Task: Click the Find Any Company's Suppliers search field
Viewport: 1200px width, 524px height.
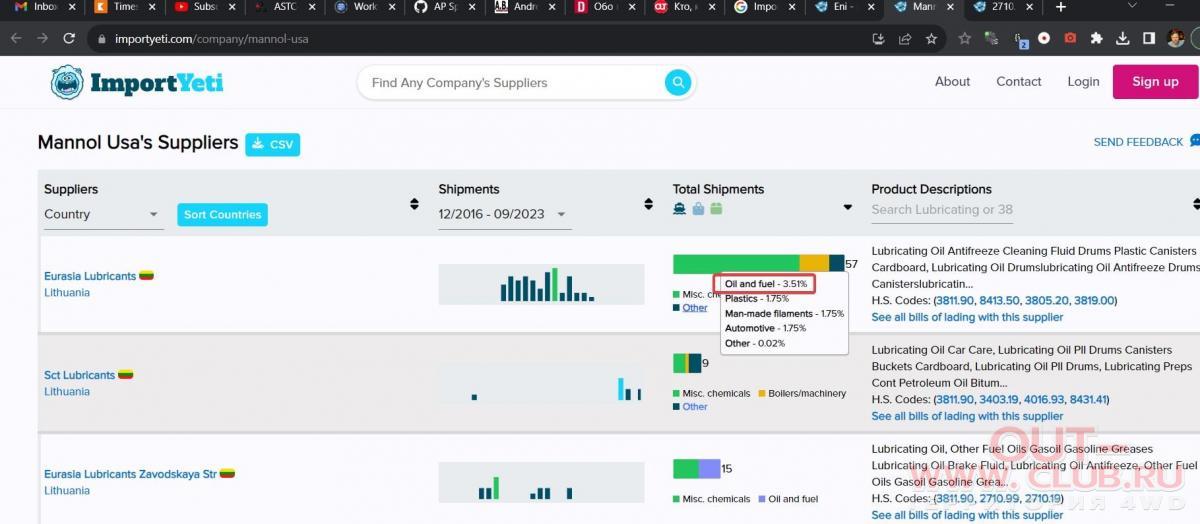Action: [514, 83]
